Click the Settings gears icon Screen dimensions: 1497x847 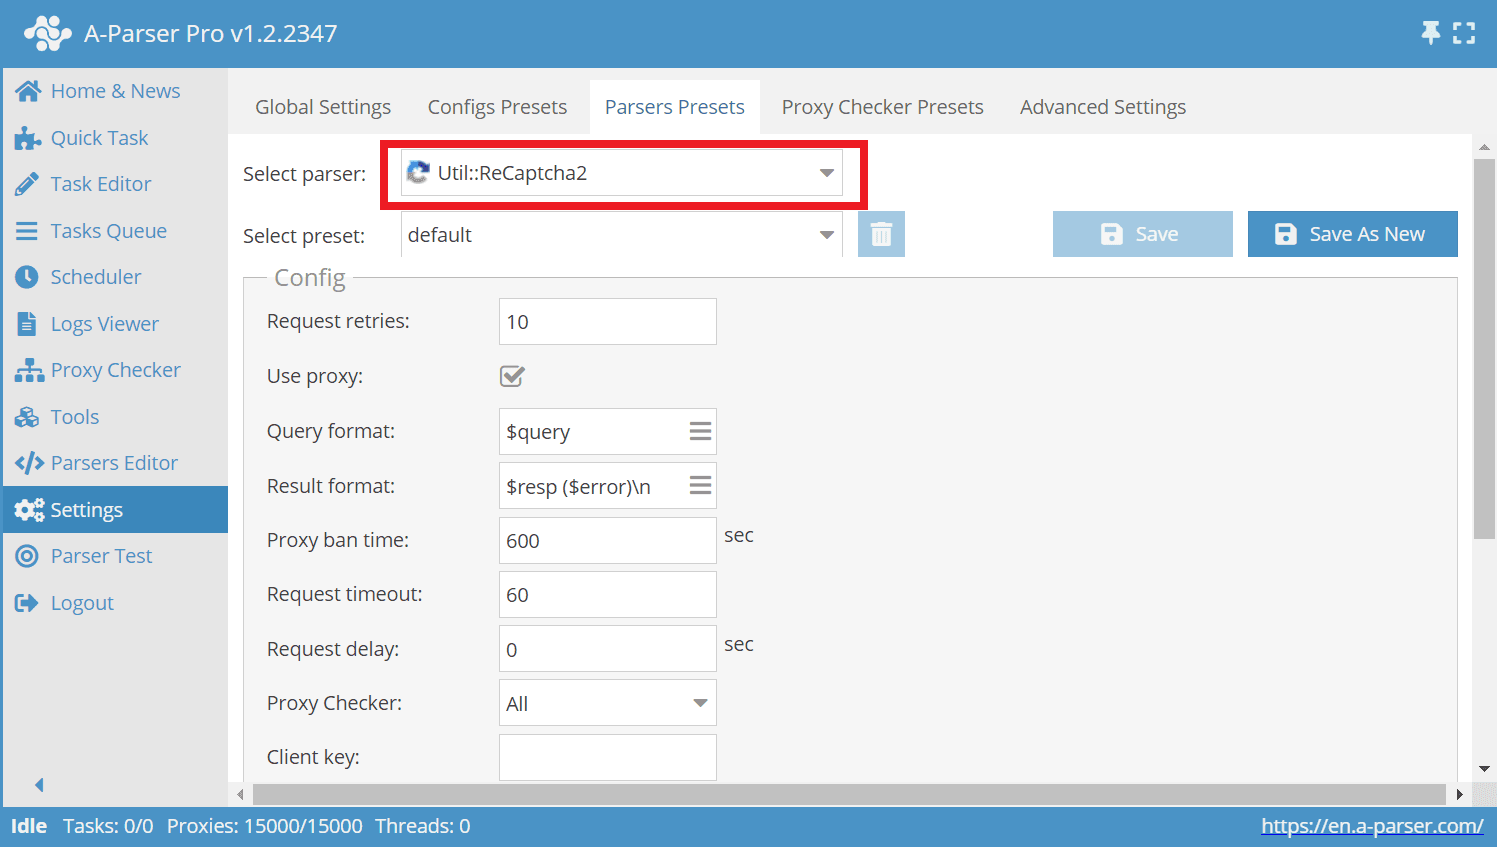[29, 510]
